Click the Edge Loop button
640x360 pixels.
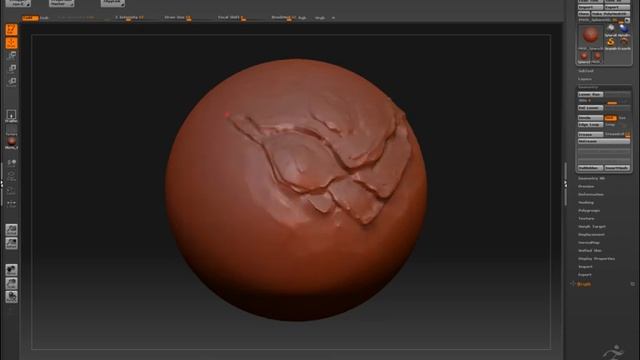tap(590, 124)
